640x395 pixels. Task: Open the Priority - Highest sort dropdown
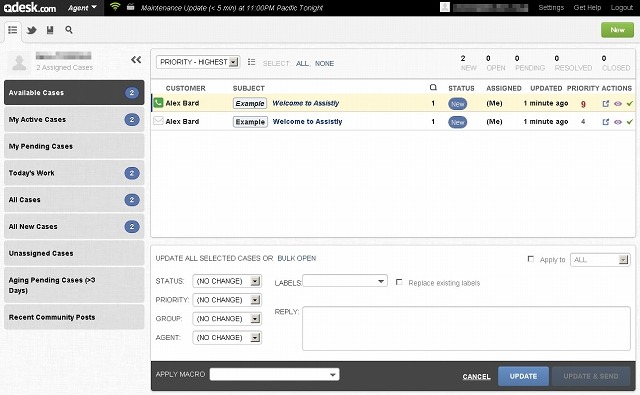coord(198,62)
